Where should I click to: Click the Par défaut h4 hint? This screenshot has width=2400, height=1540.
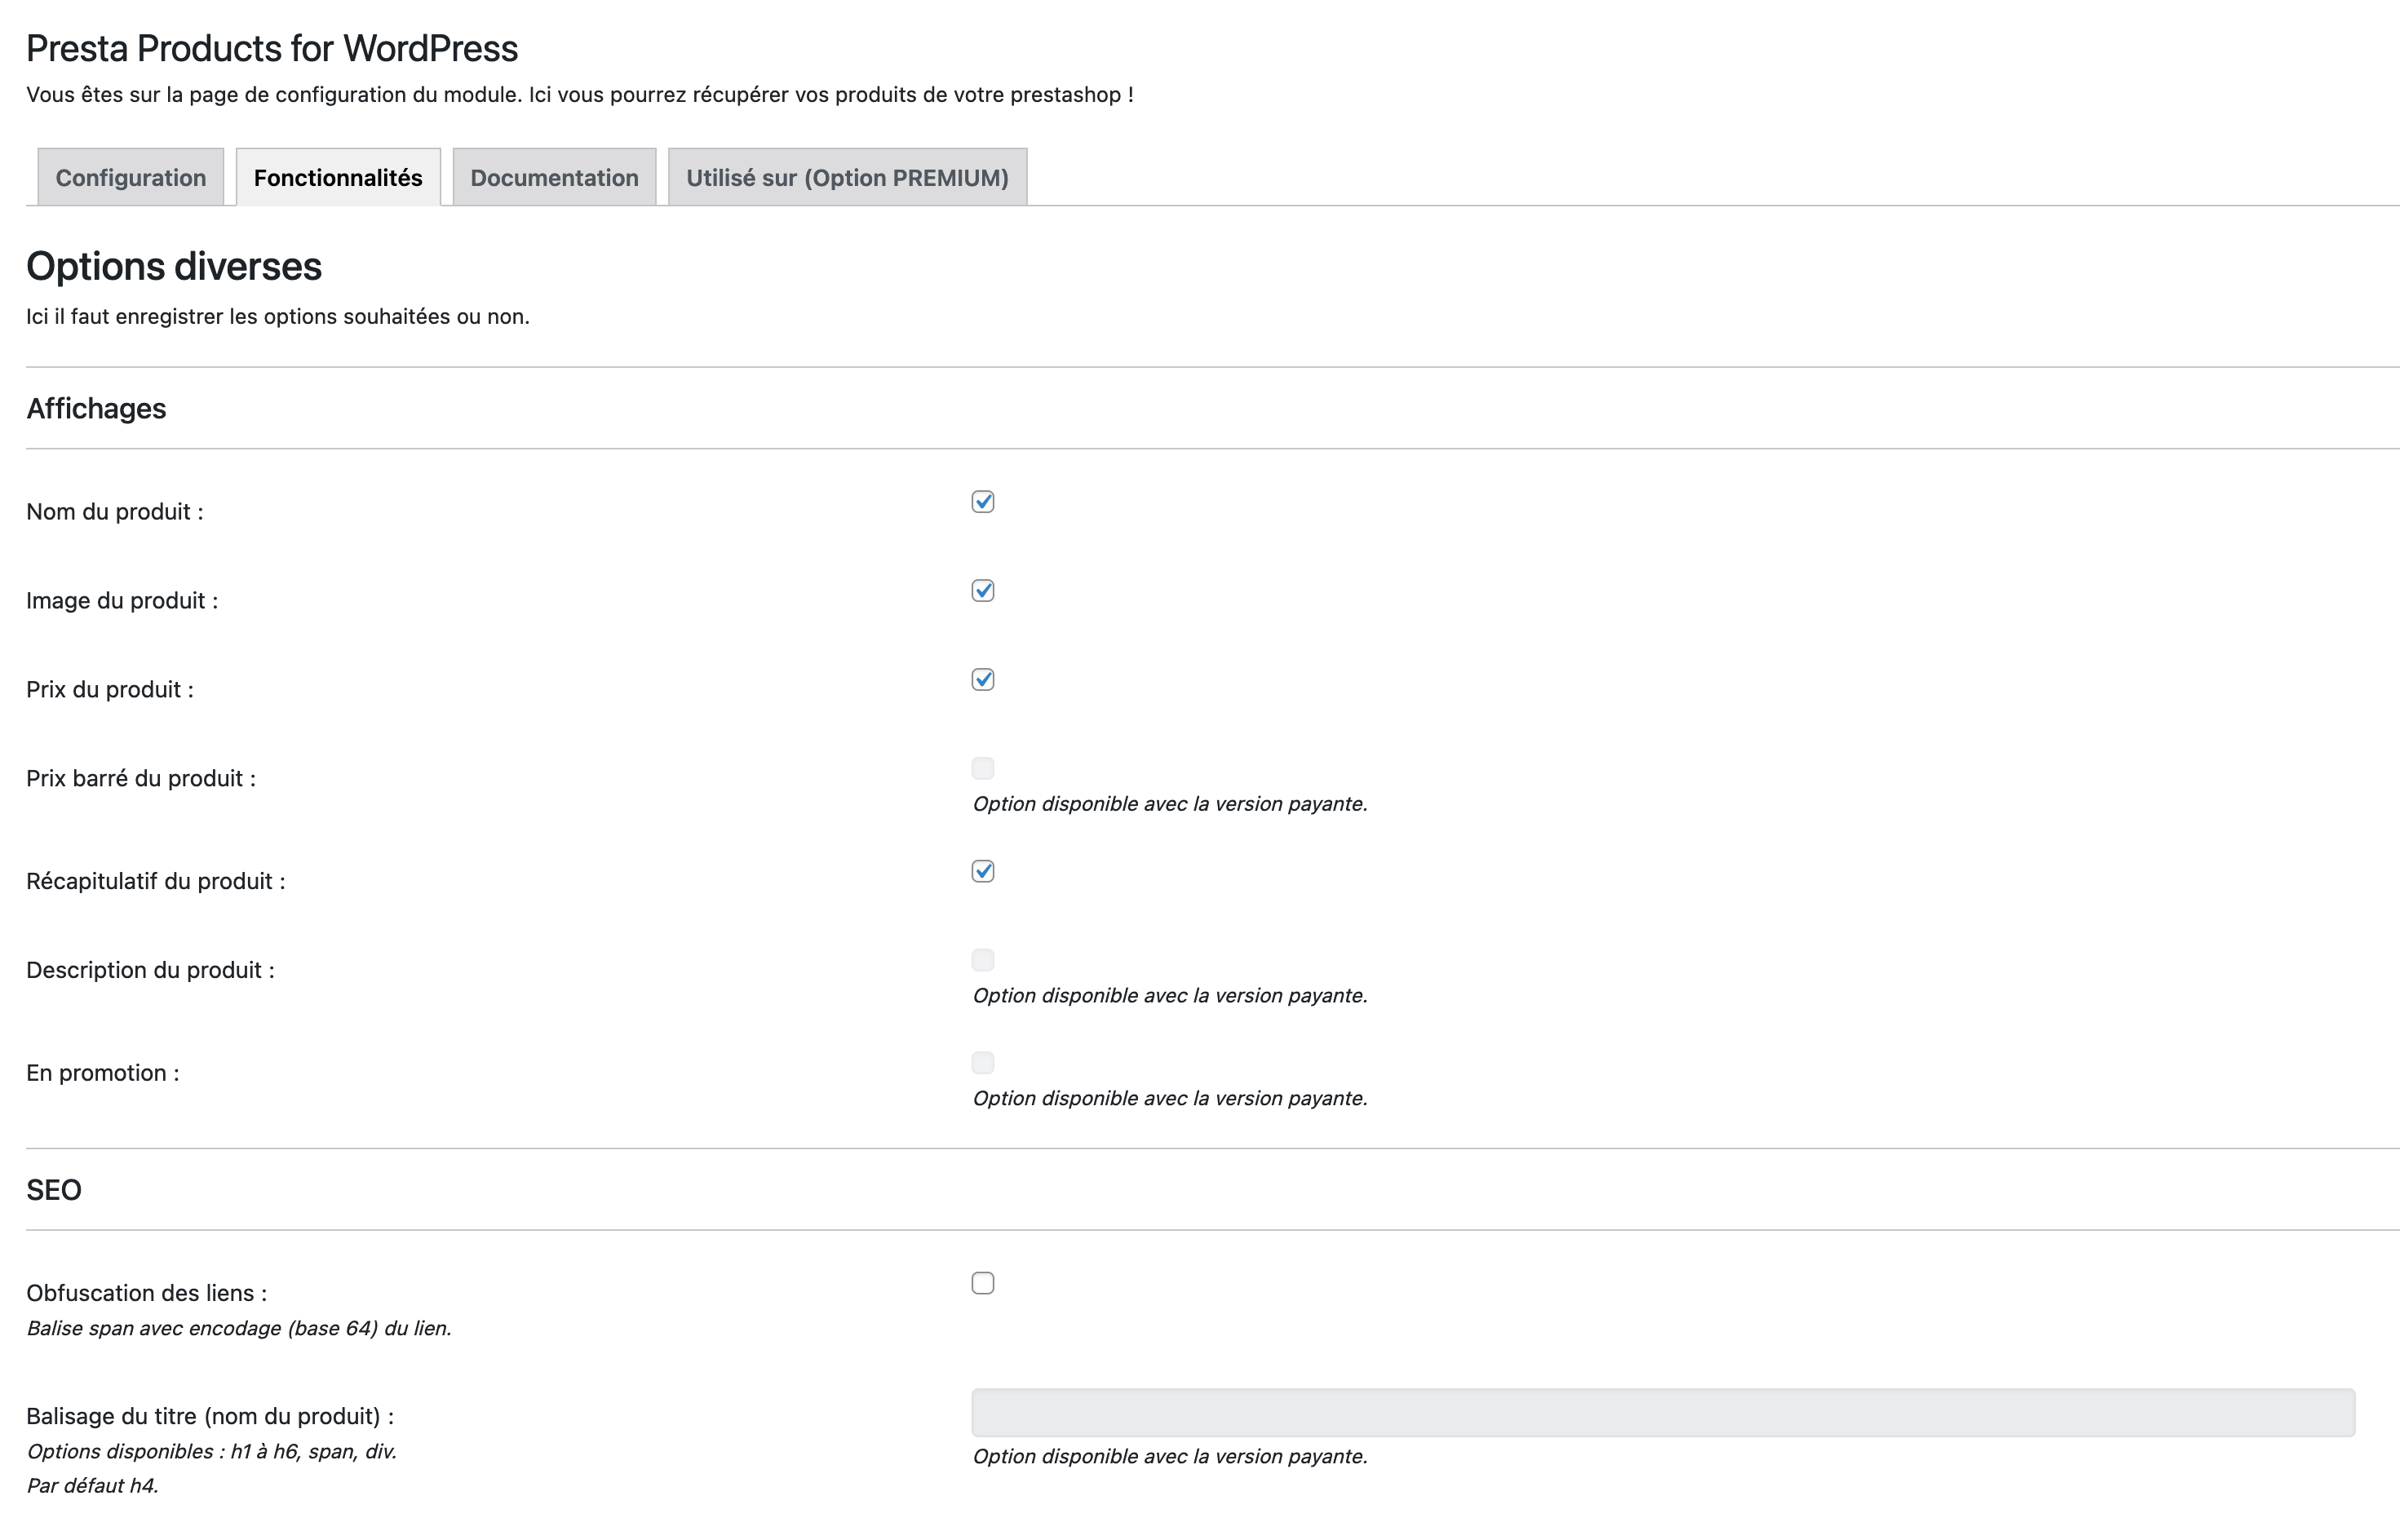(92, 1486)
